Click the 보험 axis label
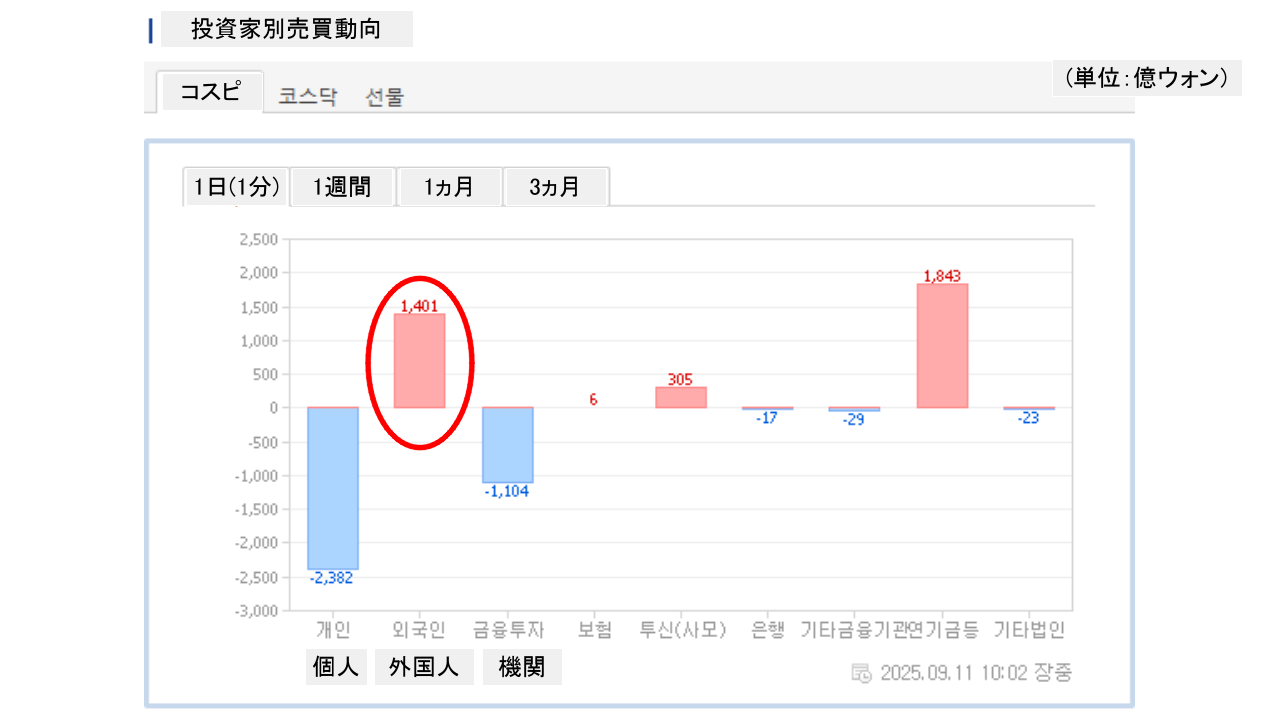This screenshot has width=1280, height=720. [594, 630]
